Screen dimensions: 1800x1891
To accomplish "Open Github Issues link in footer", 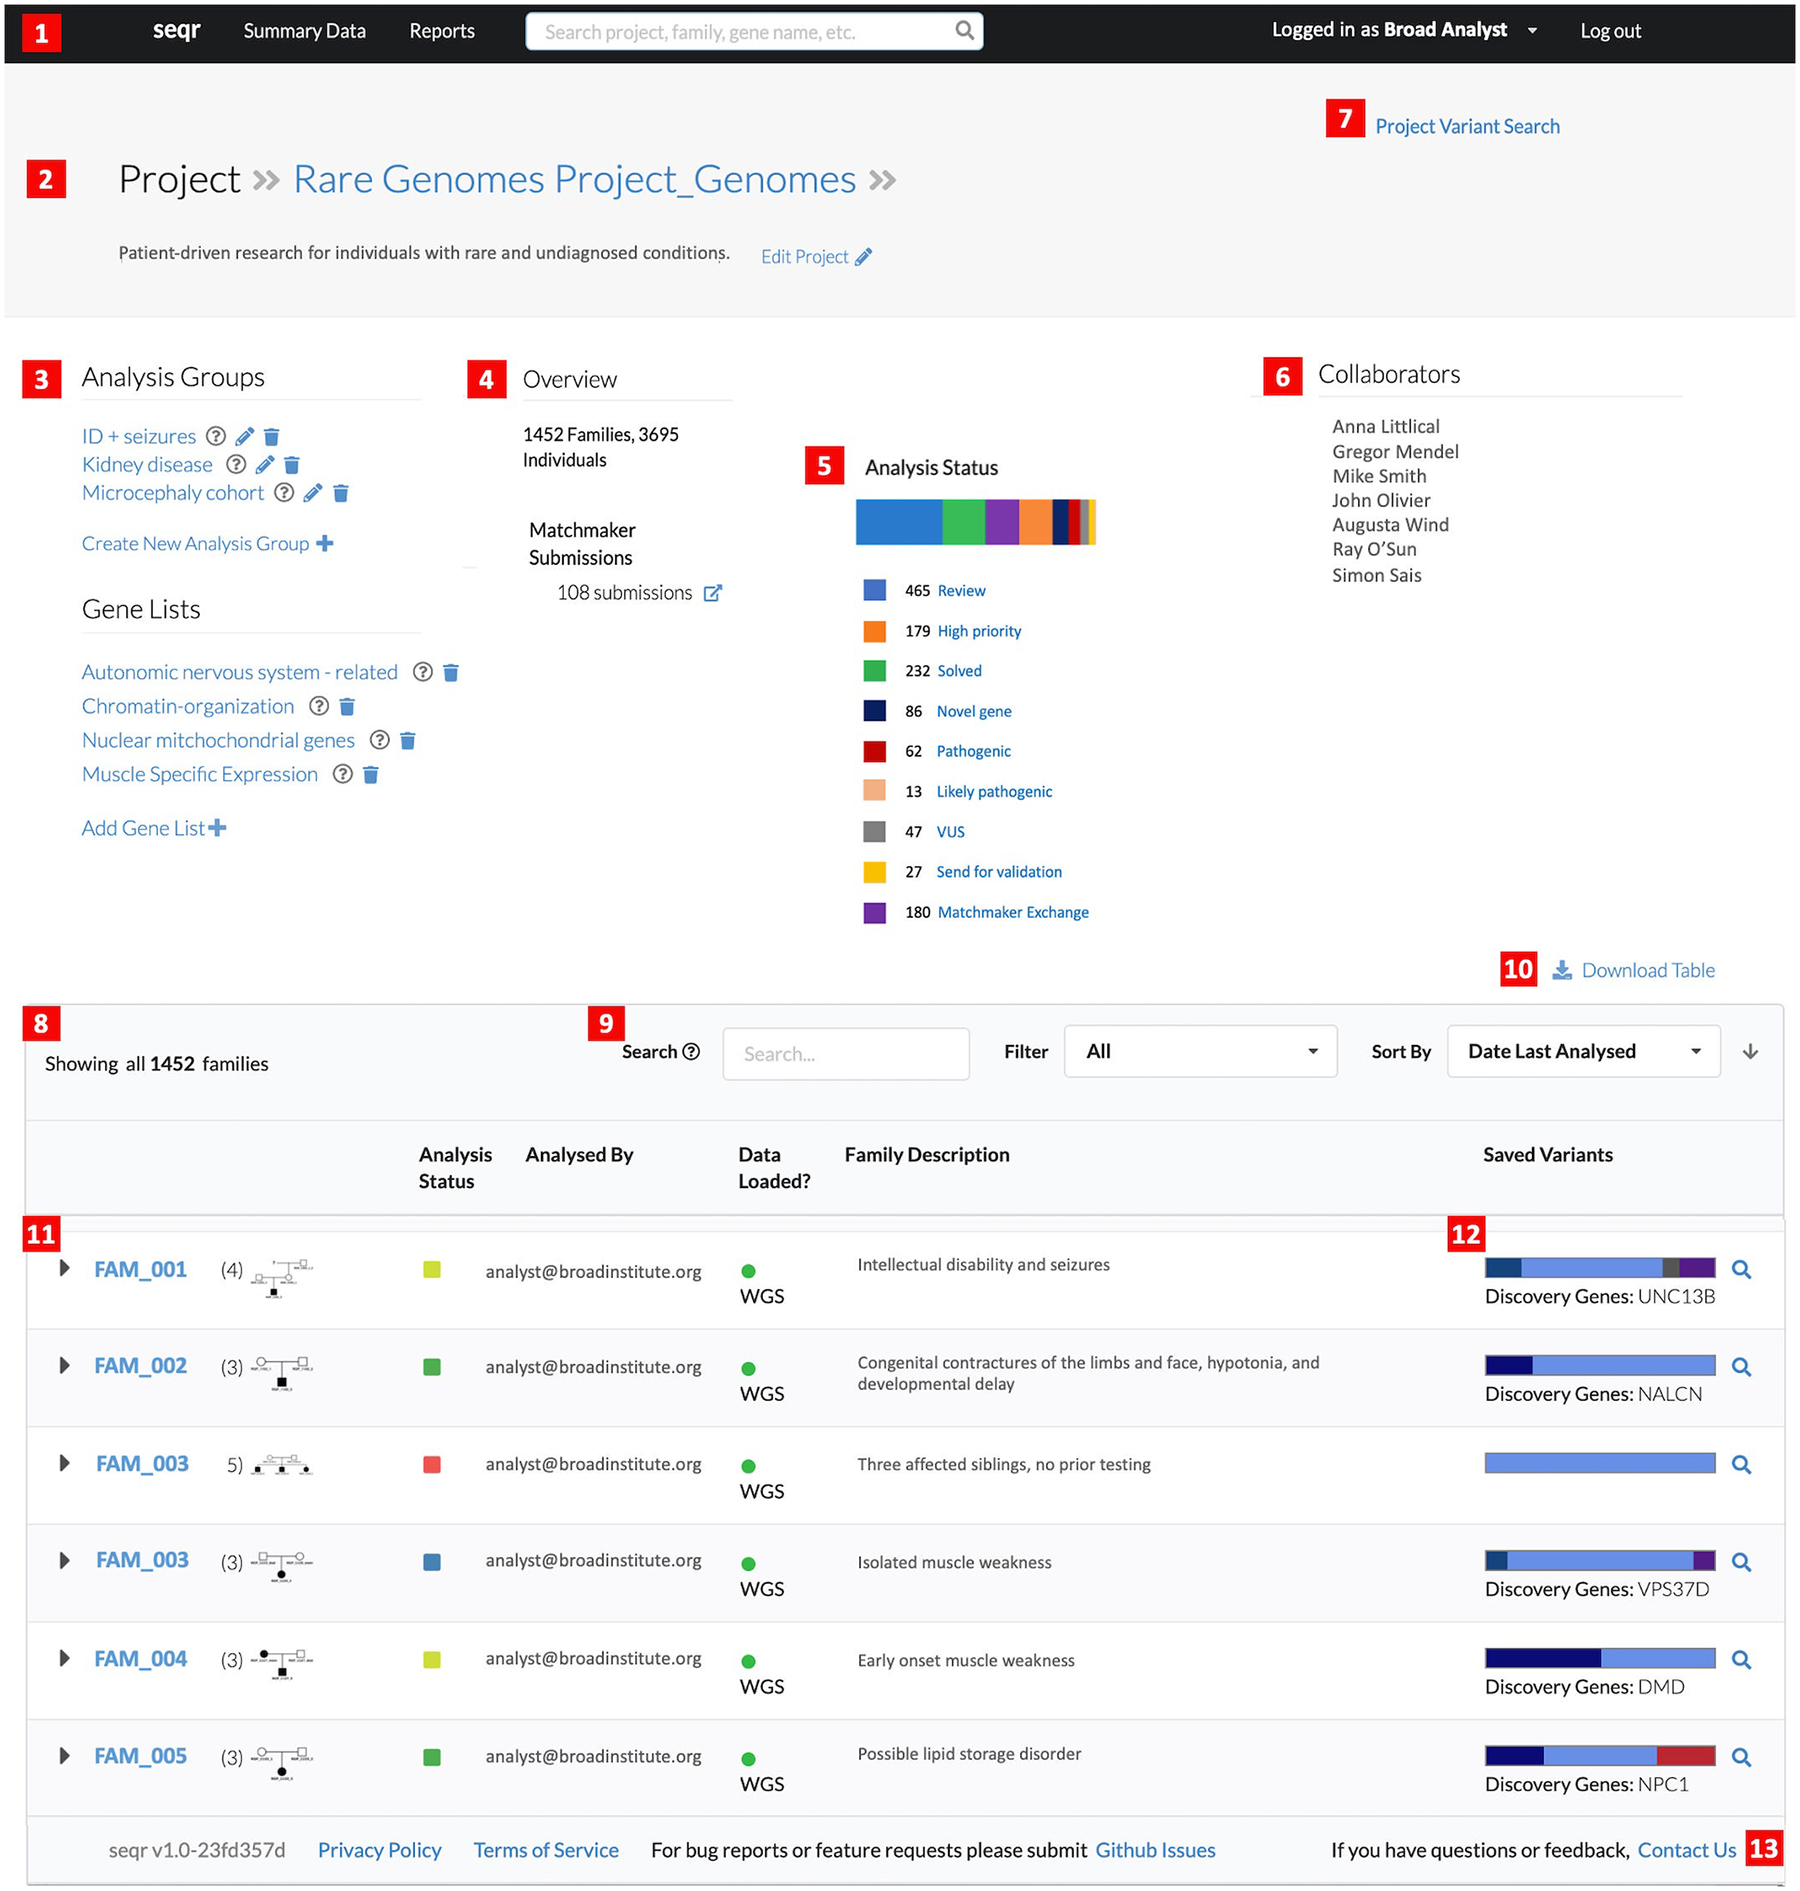I will click(x=1155, y=1850).
